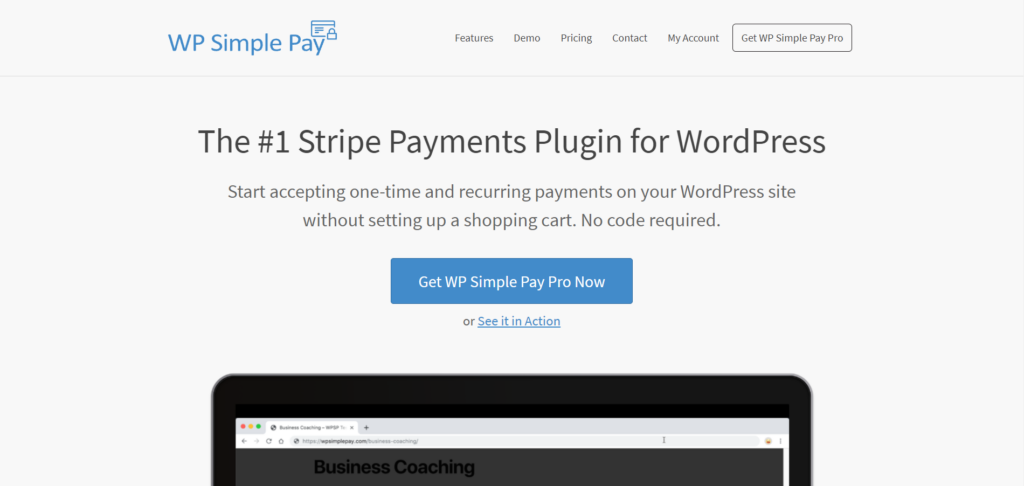1024x486 pixels.
Task: Follow the See it in Action link
Action: pos(519,321)
